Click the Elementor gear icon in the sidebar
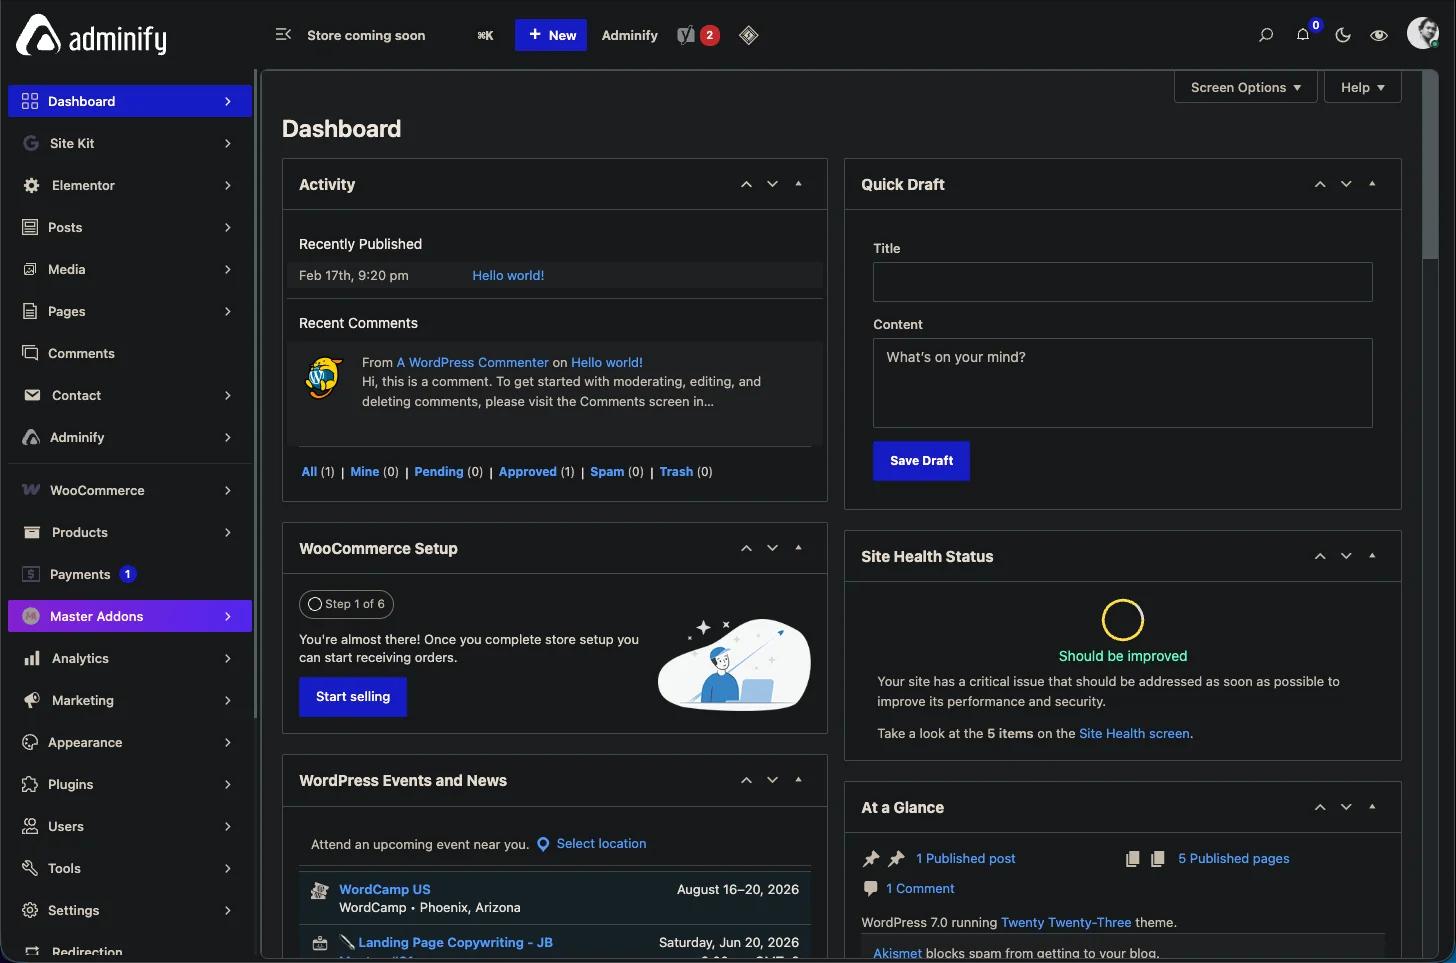 (31, 185)
